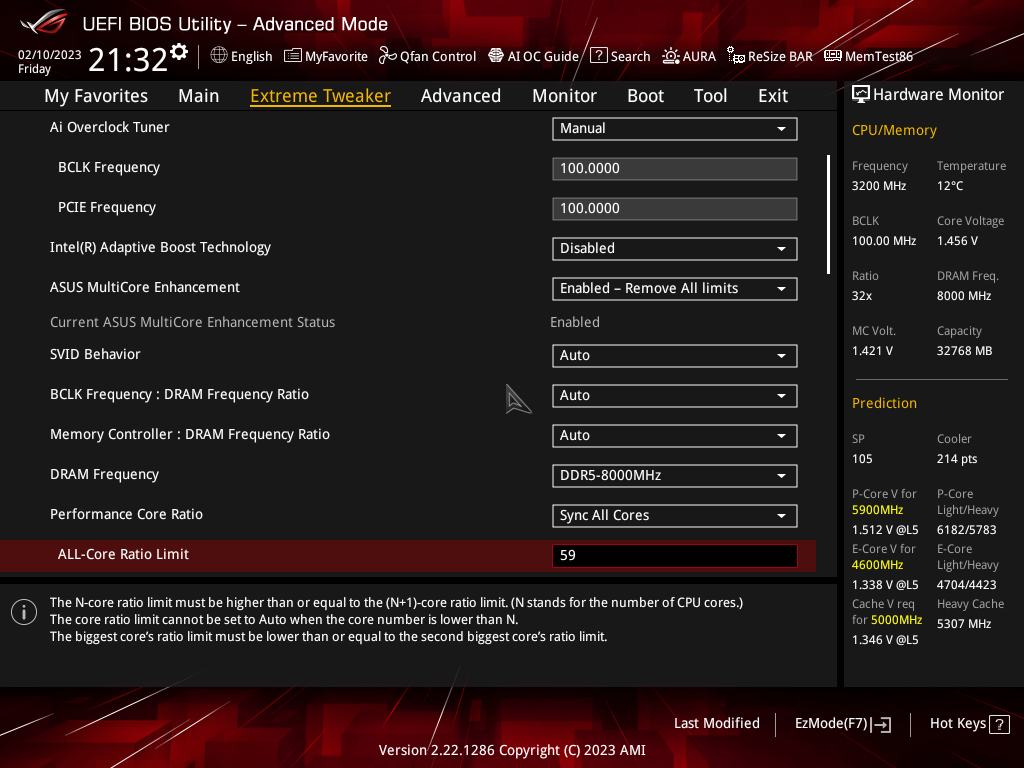Viewport: 1024px width, 768px height.
Task: Open AURA lighting icon
Action: 671,56
